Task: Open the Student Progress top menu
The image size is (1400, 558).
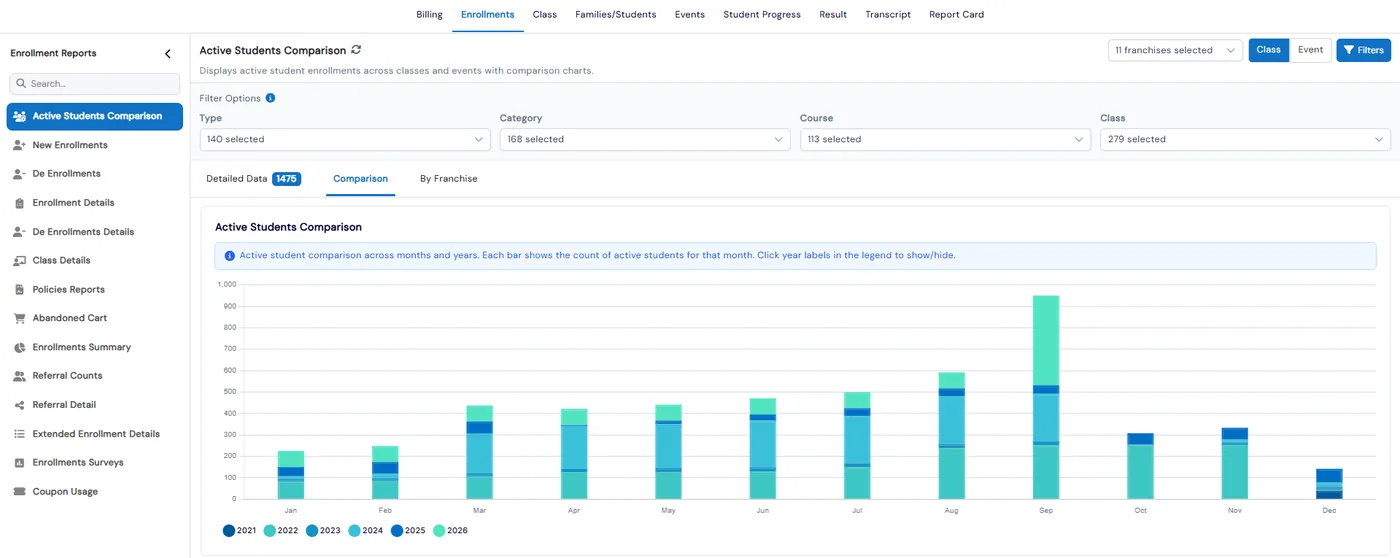Action: (762, 15)
